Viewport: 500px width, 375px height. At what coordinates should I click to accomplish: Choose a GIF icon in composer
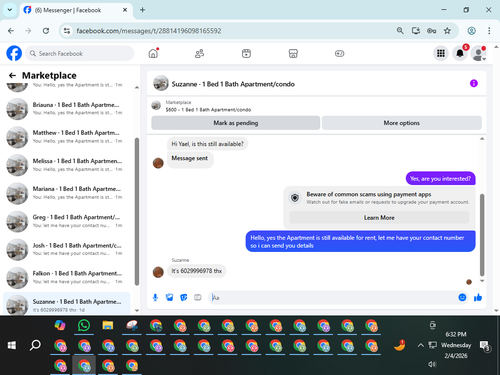[198, 297]
